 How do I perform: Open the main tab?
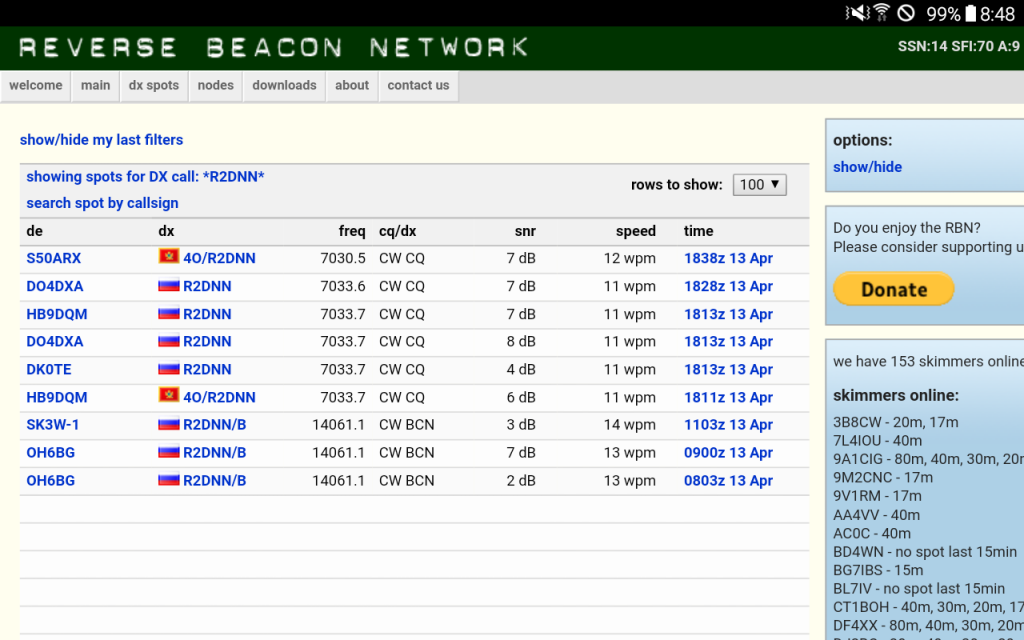(95, 86)
